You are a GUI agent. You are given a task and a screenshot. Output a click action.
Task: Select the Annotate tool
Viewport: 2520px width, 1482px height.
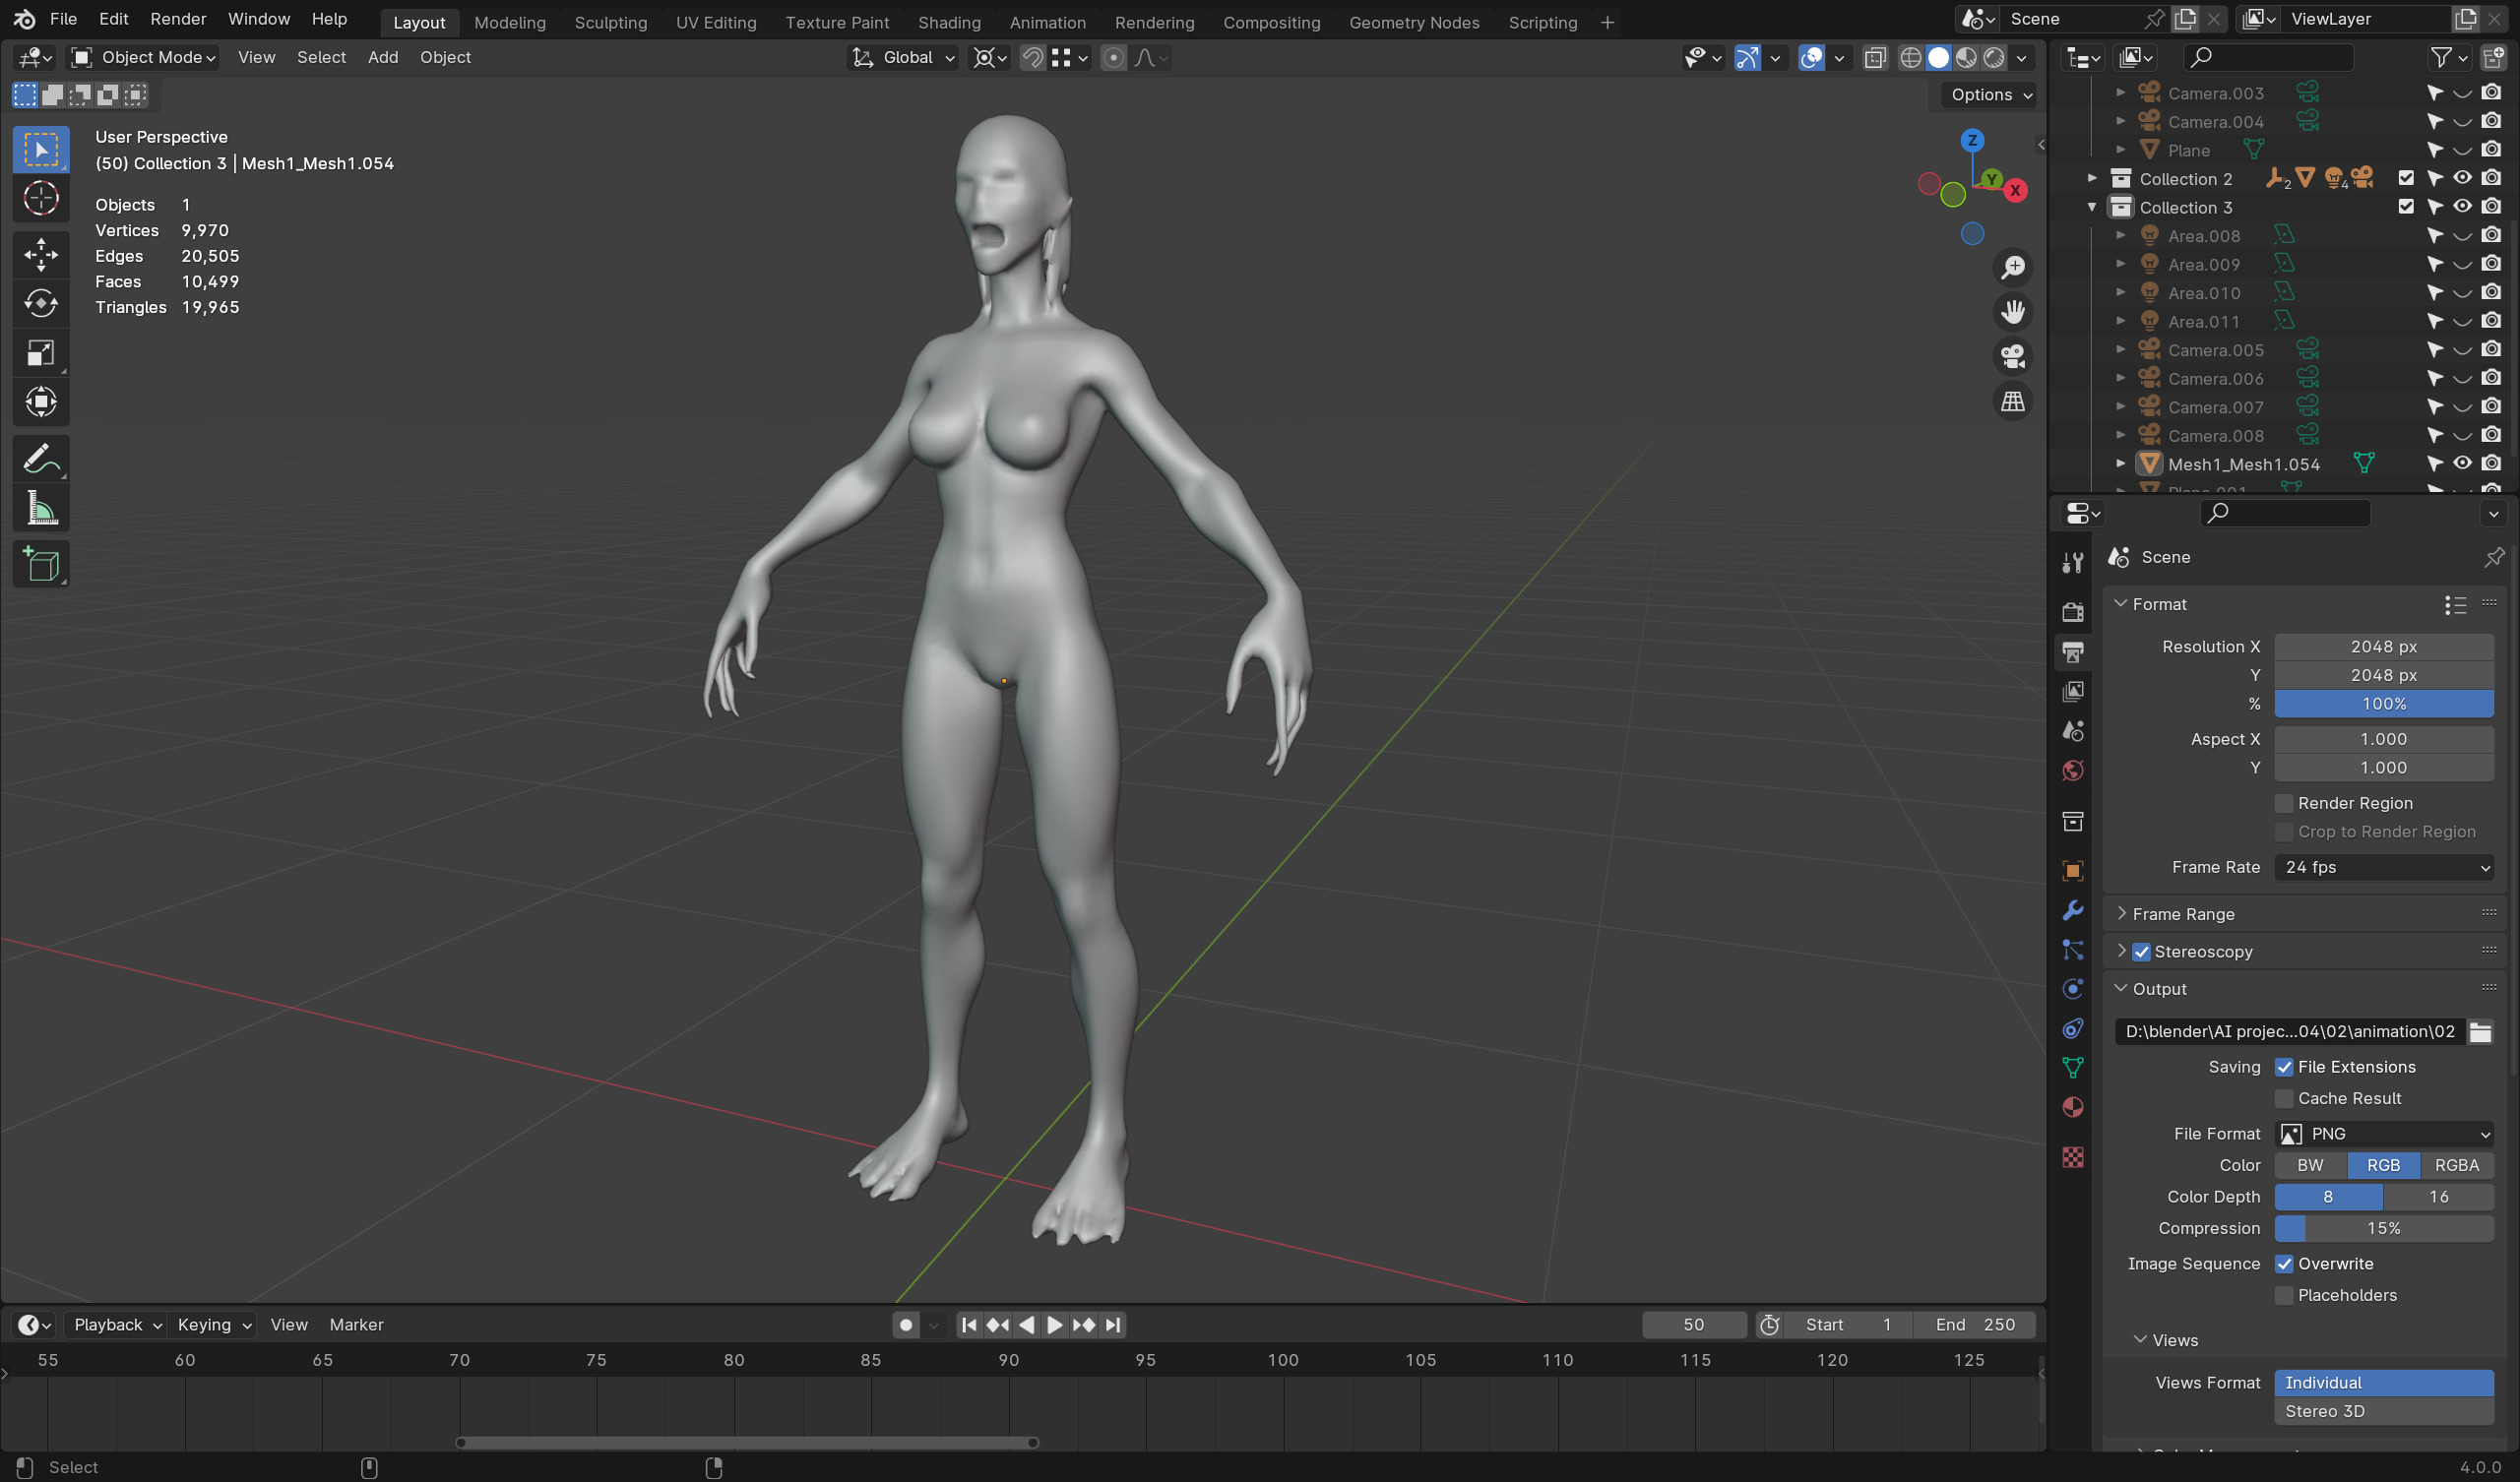(x=41, y=459)
